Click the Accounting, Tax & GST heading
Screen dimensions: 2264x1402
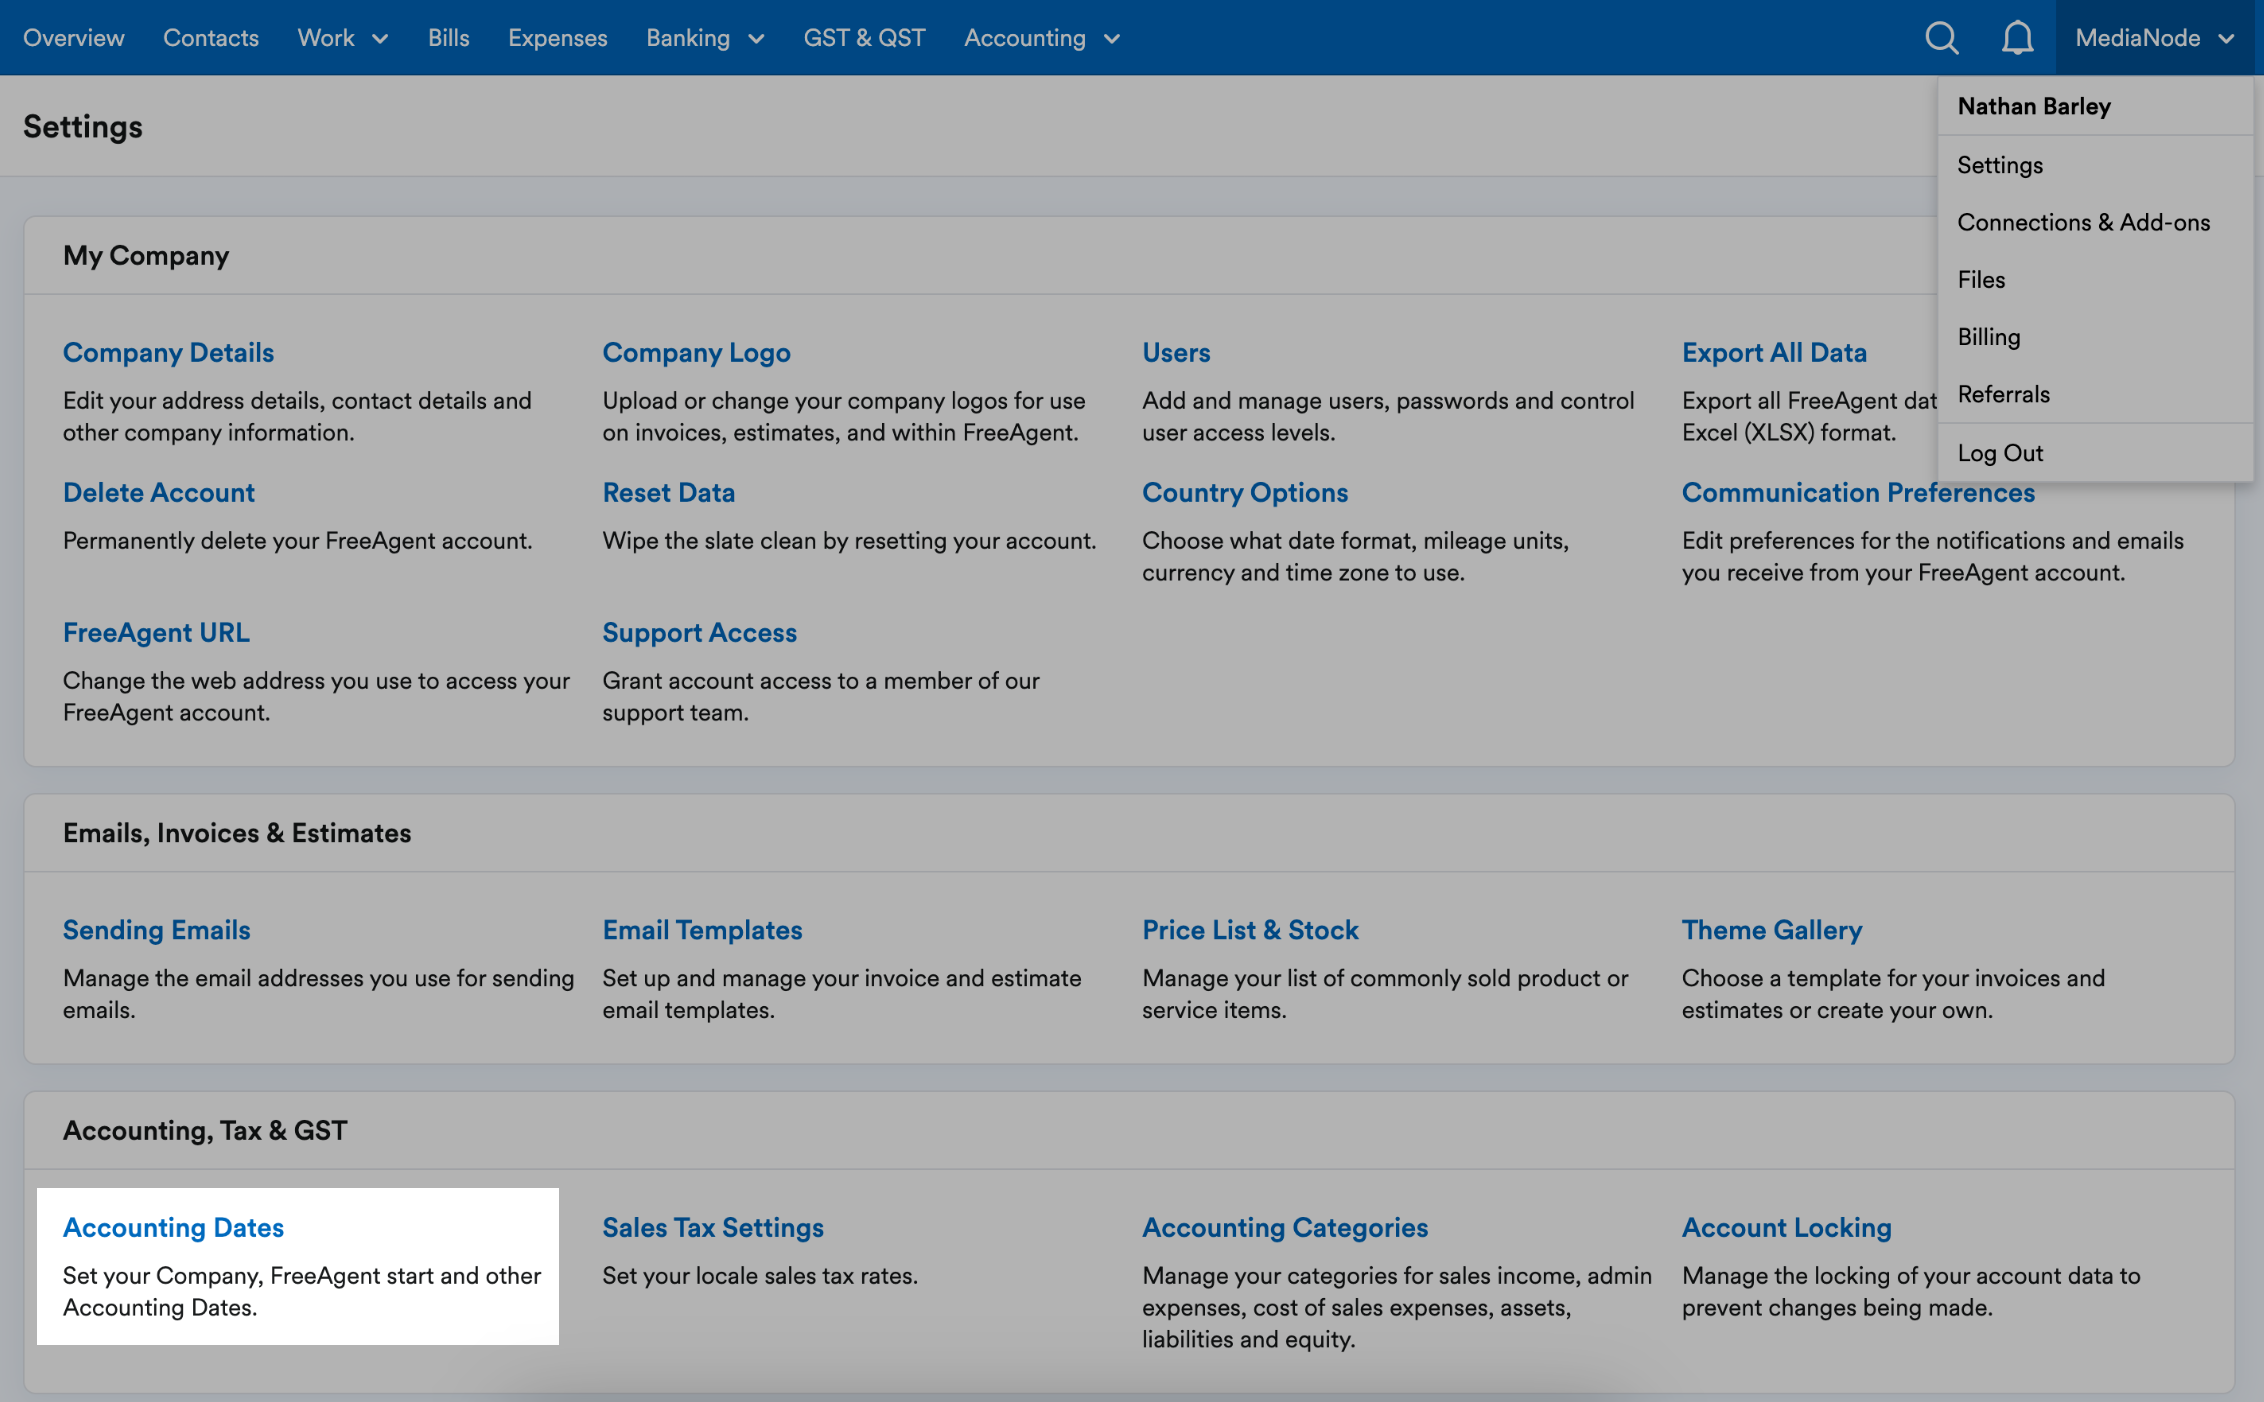click(205, 1130)
